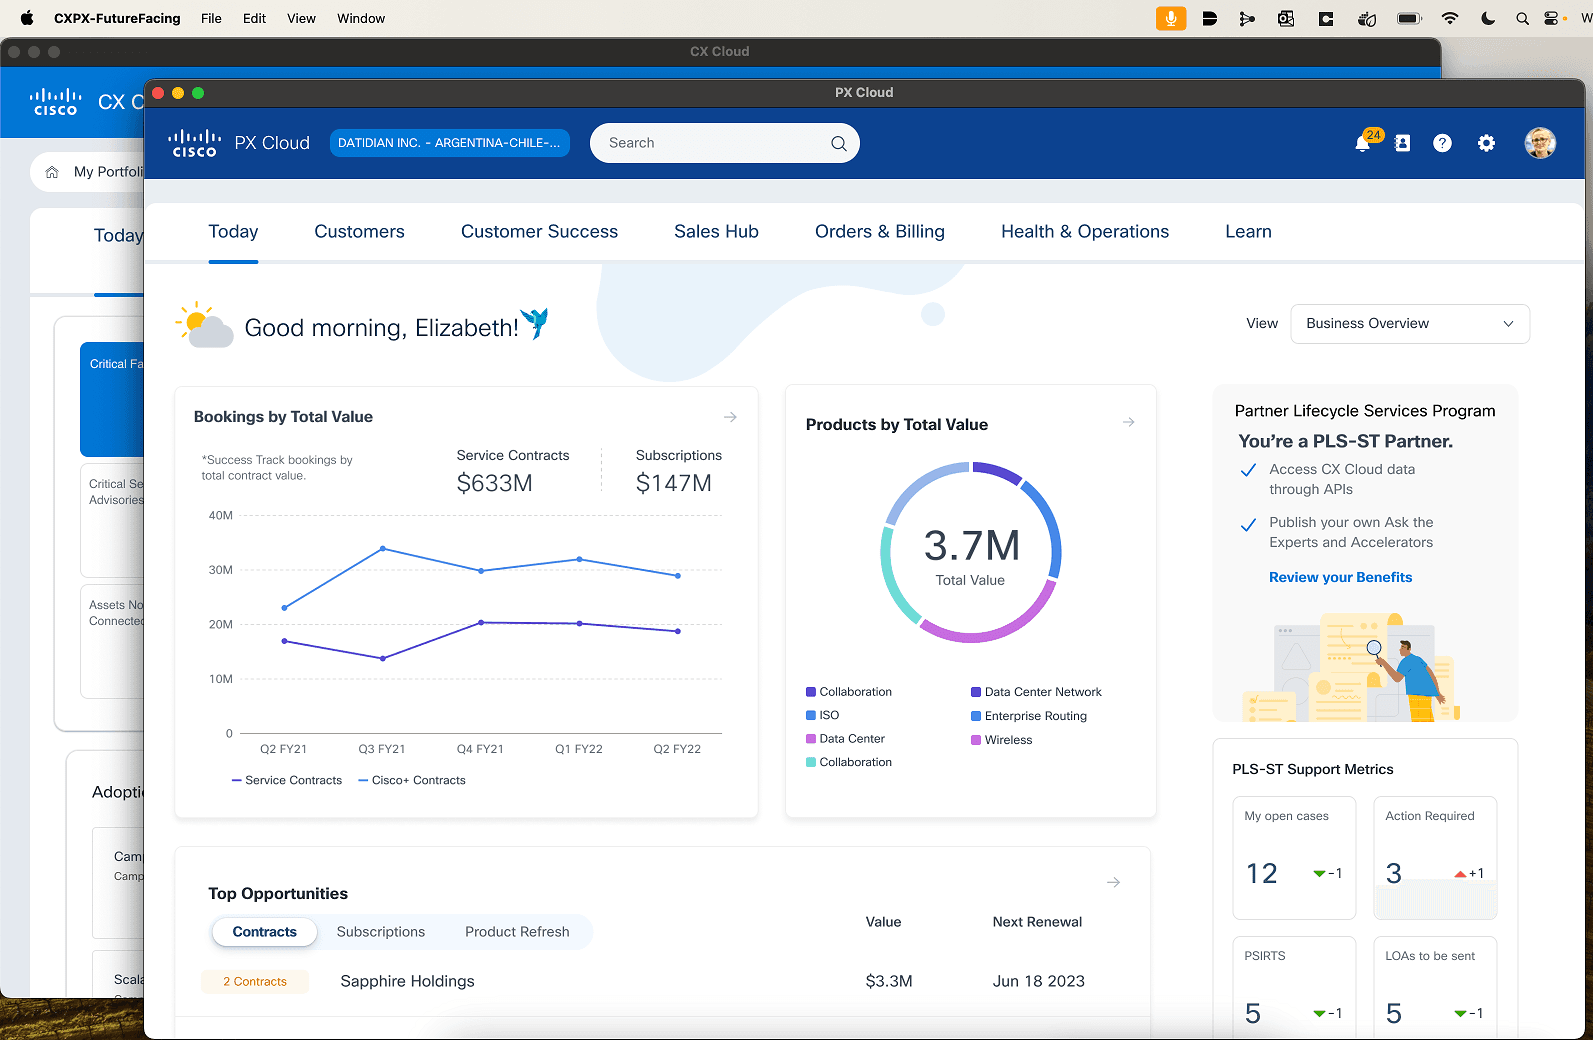Open Bookings by Total Value arrow
Image resolution: width=1593 pixels, height=1040 pixels.
tap(730, 417)
